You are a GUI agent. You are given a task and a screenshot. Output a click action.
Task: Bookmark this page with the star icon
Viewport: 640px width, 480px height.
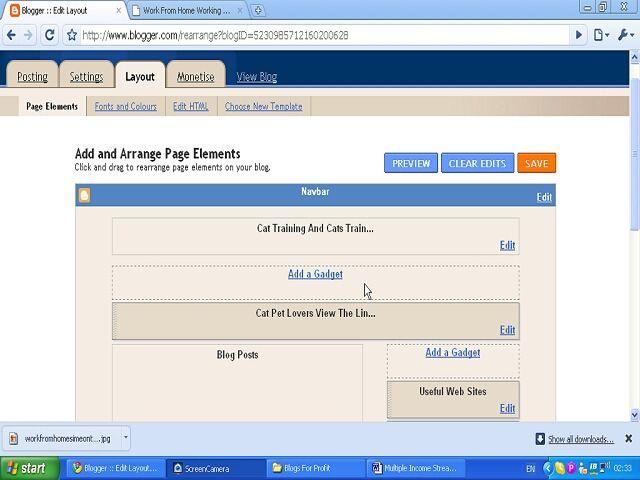[x=72, y=35]
